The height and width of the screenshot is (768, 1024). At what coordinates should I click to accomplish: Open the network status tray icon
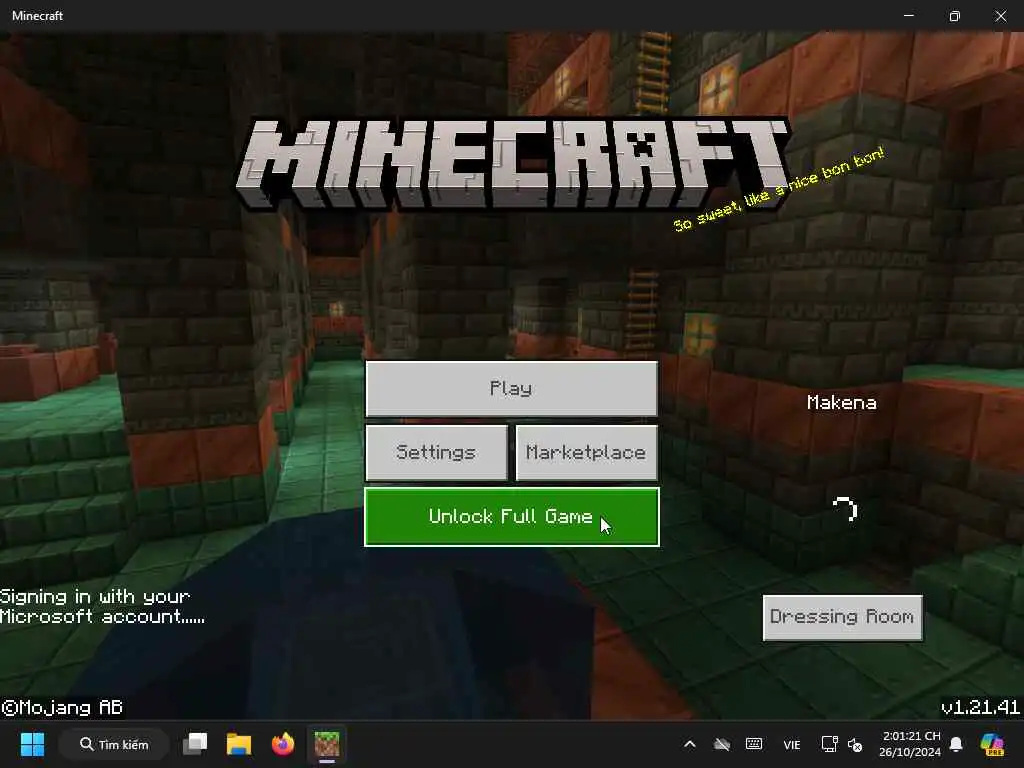(829, 744)
